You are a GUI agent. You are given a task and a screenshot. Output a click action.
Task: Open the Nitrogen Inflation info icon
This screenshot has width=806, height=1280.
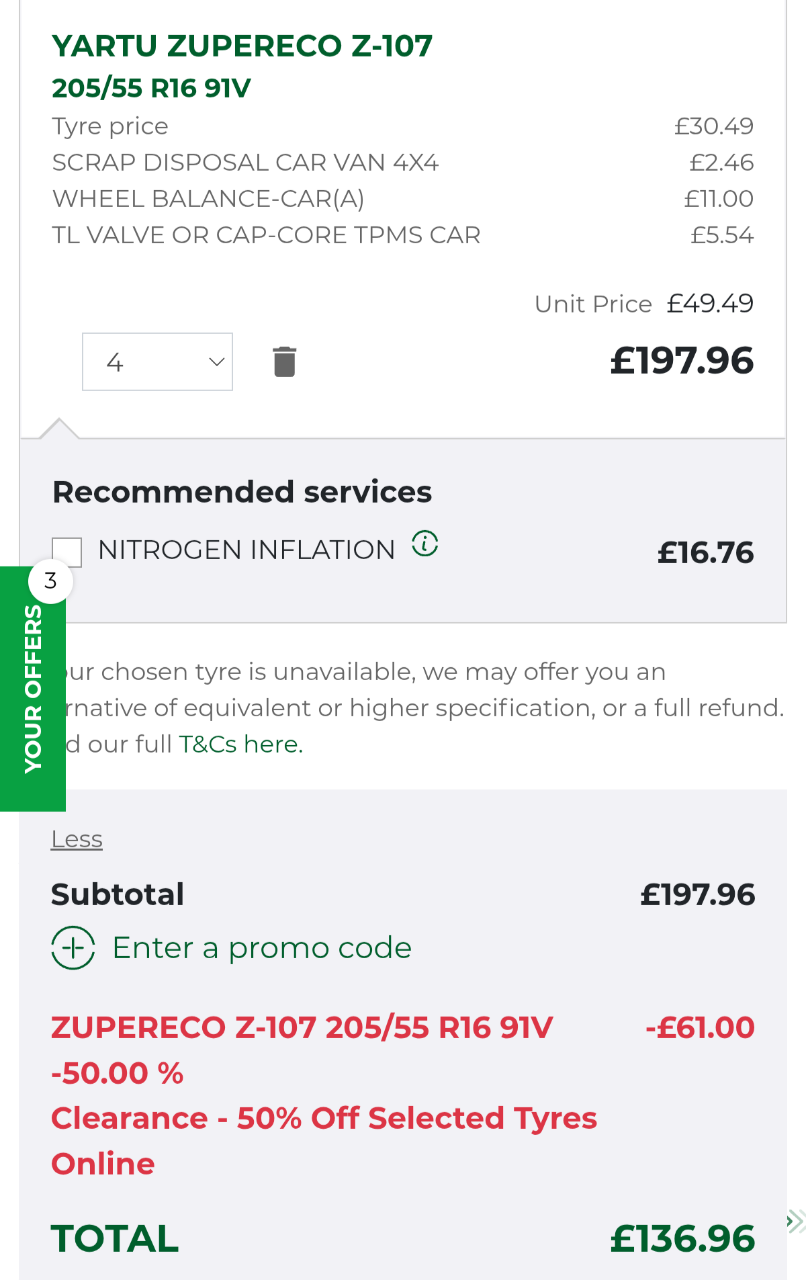pos(425,545)
